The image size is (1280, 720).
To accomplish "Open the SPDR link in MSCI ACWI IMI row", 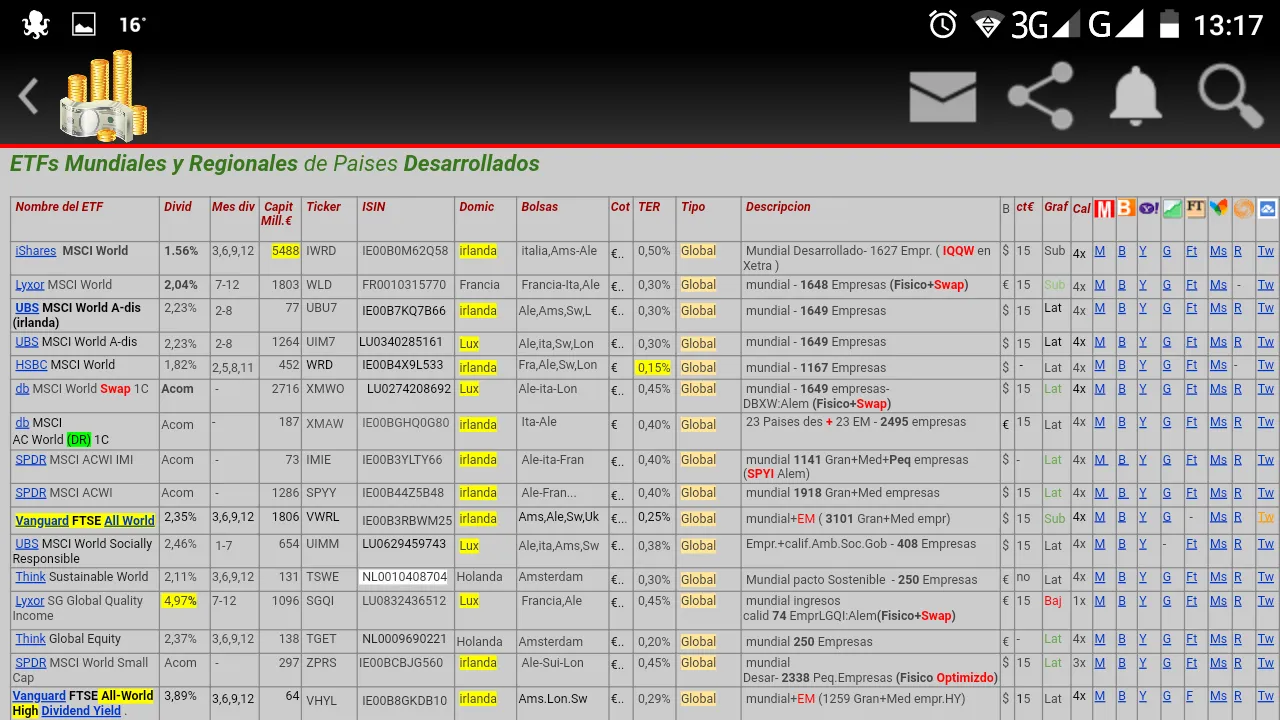I will tap(31, 460).
